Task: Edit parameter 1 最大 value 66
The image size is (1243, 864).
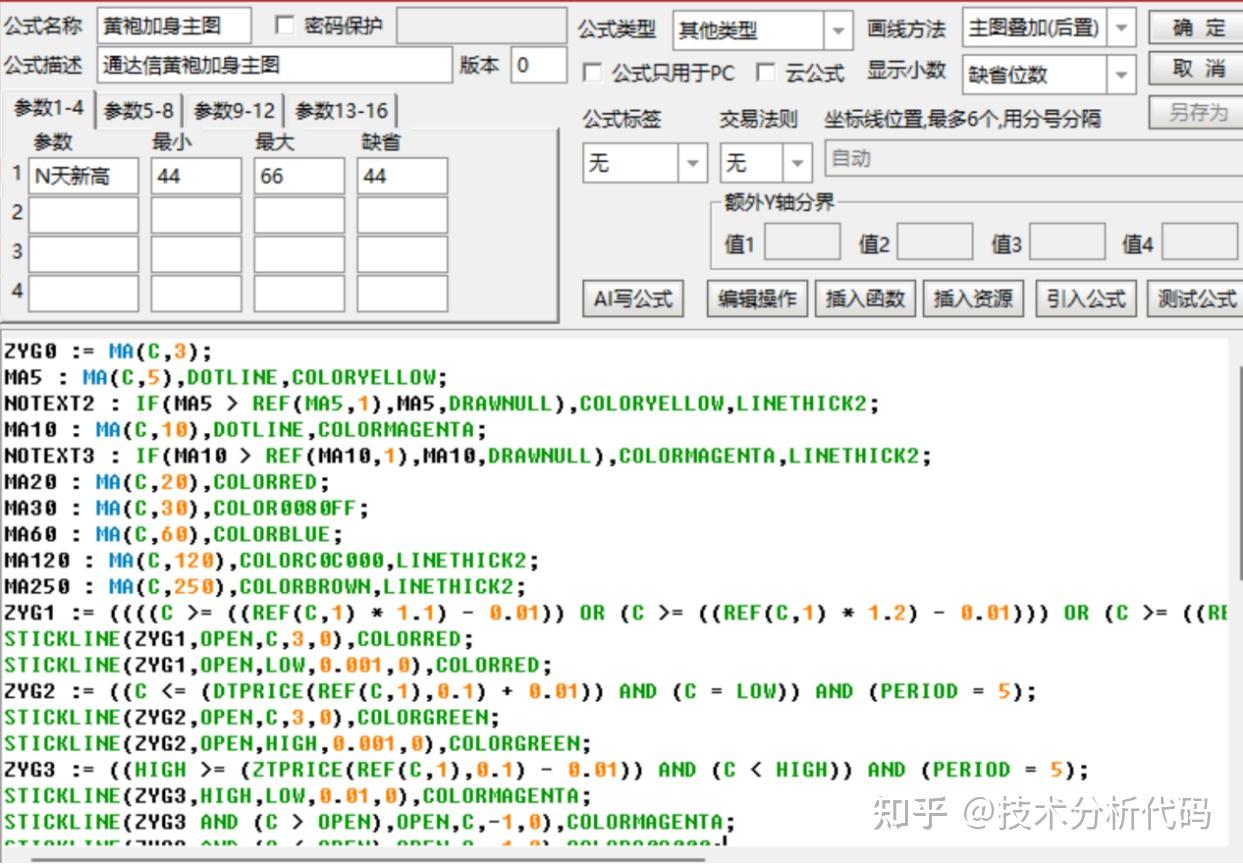Action: tap(299, 176)
